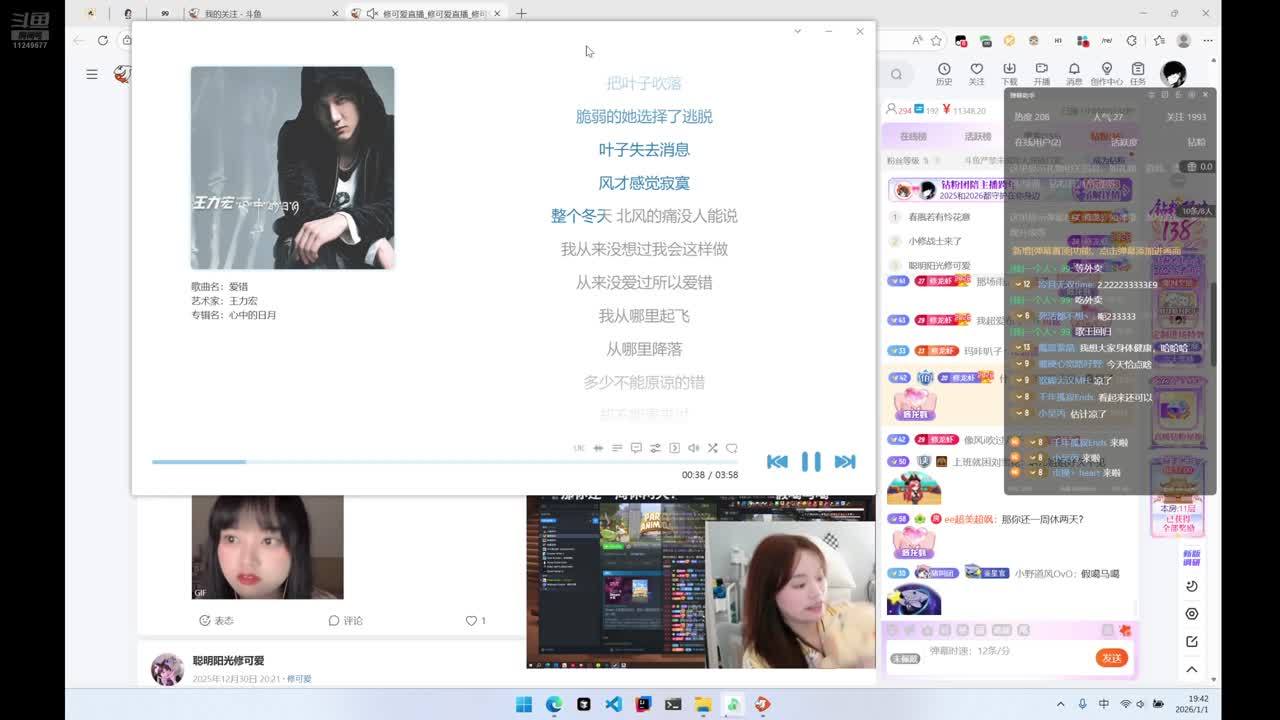Open the equalizer settings icon

click(655, 448)
